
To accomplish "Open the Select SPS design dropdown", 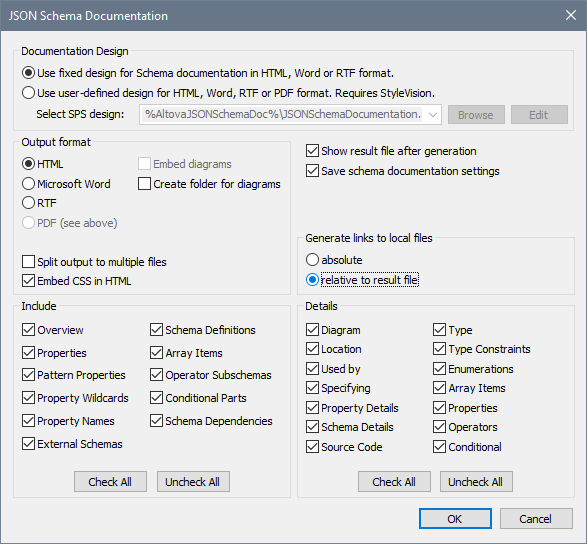I will point(433,115).
